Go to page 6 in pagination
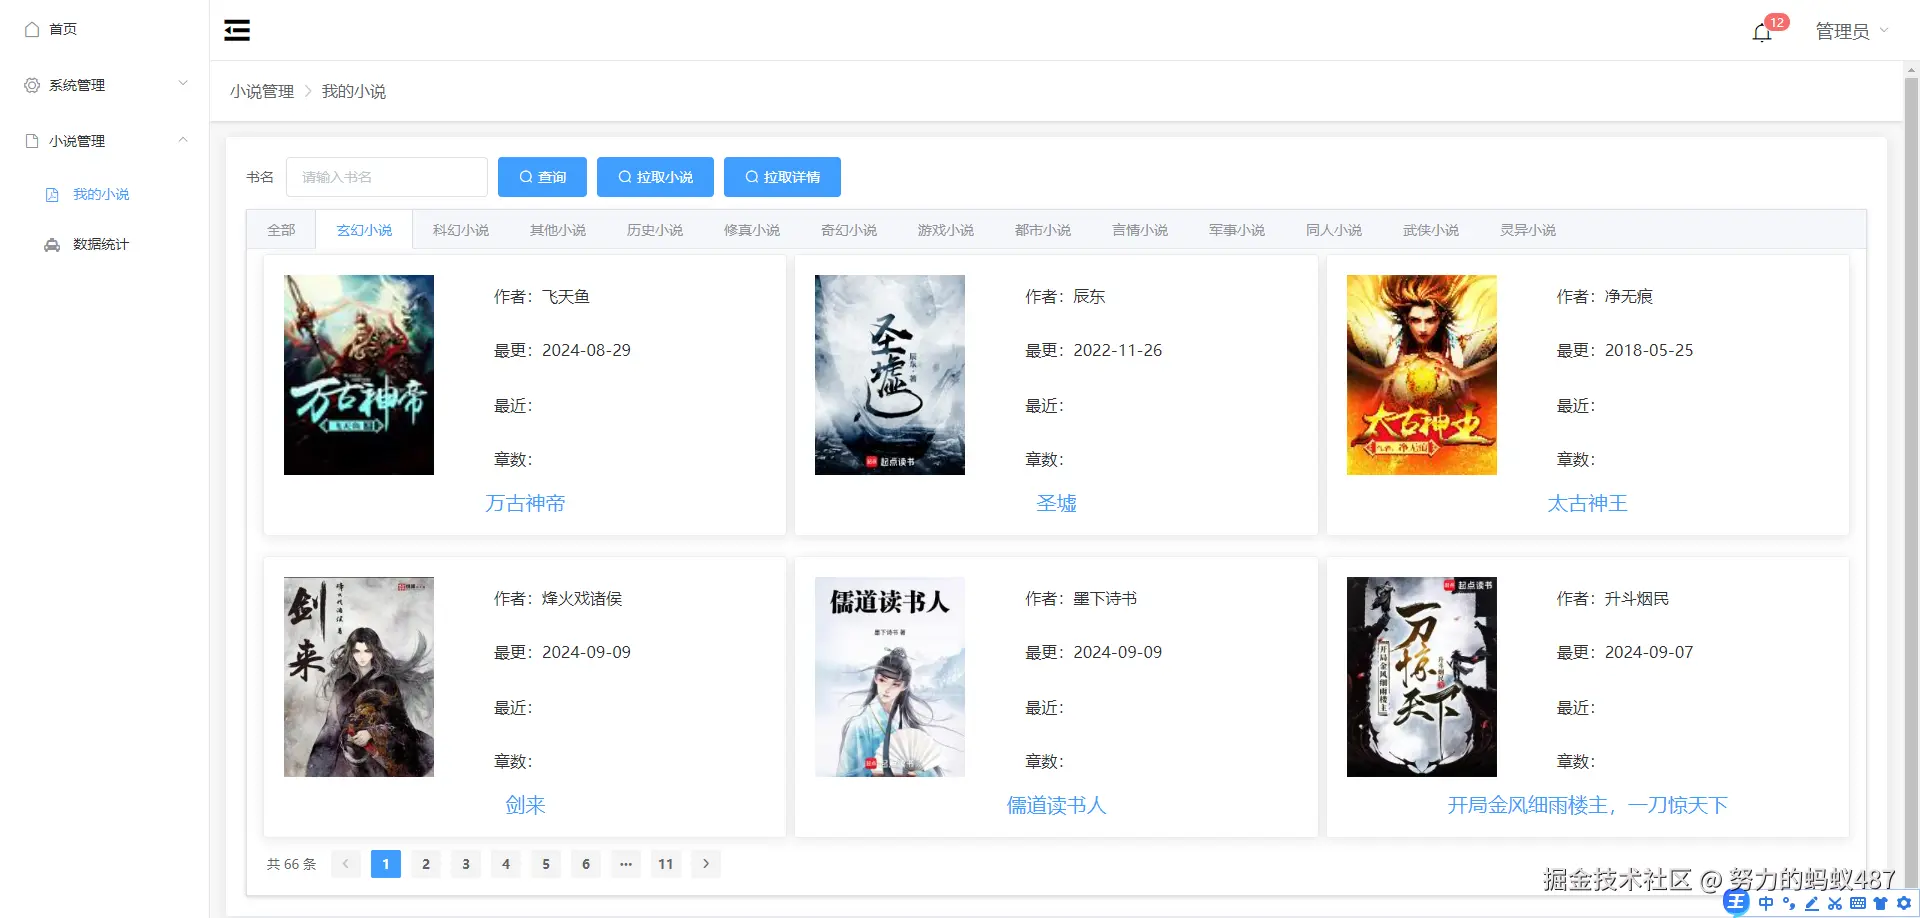 [x=586, y=864]
